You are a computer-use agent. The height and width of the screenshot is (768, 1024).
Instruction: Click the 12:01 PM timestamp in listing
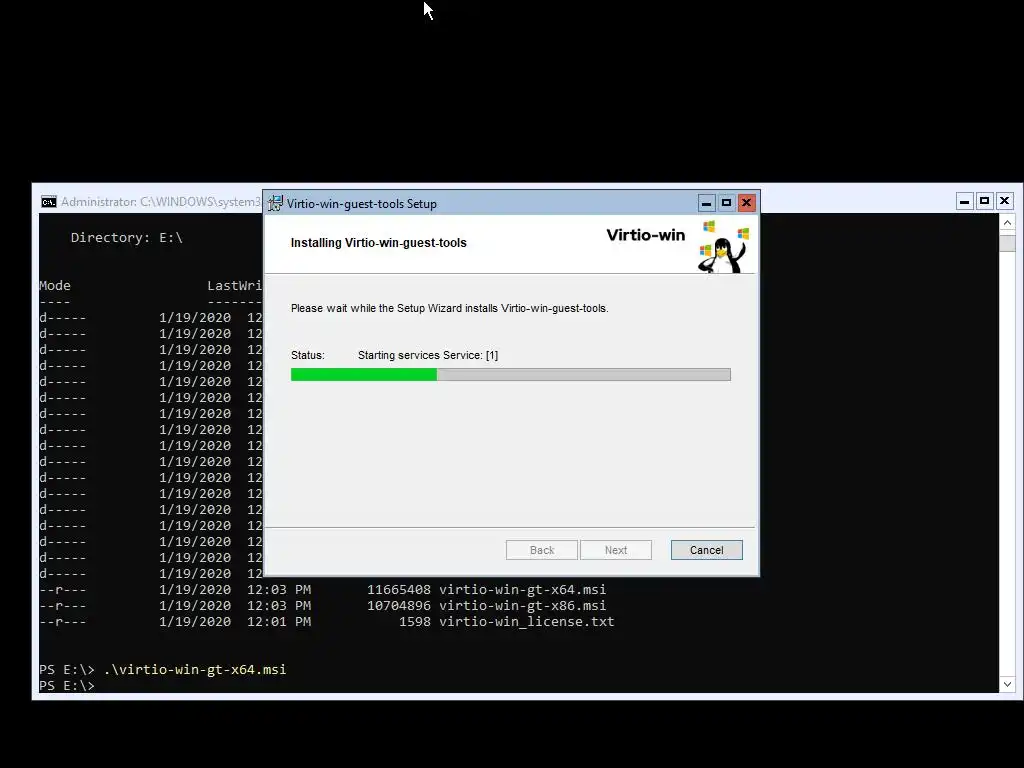pyautogui.click(x=279, y=622)
